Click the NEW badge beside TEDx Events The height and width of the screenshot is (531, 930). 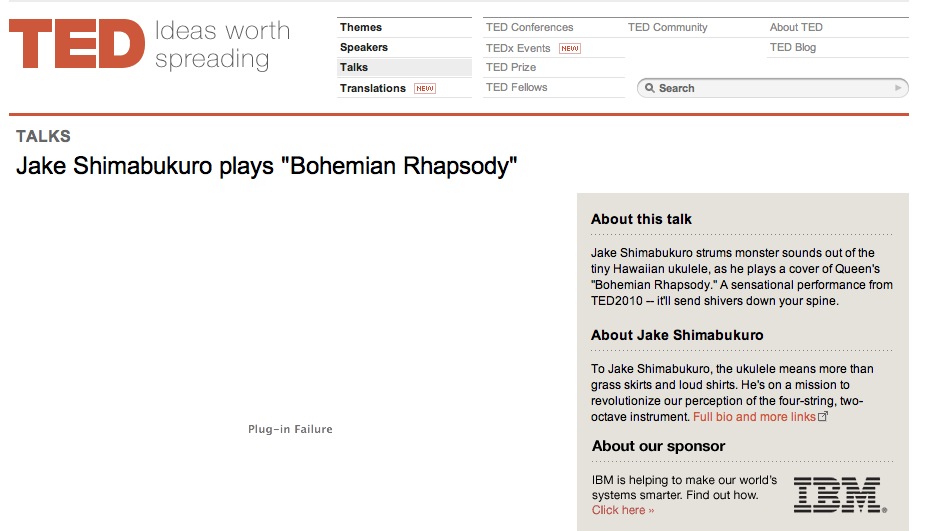(570, 49)
